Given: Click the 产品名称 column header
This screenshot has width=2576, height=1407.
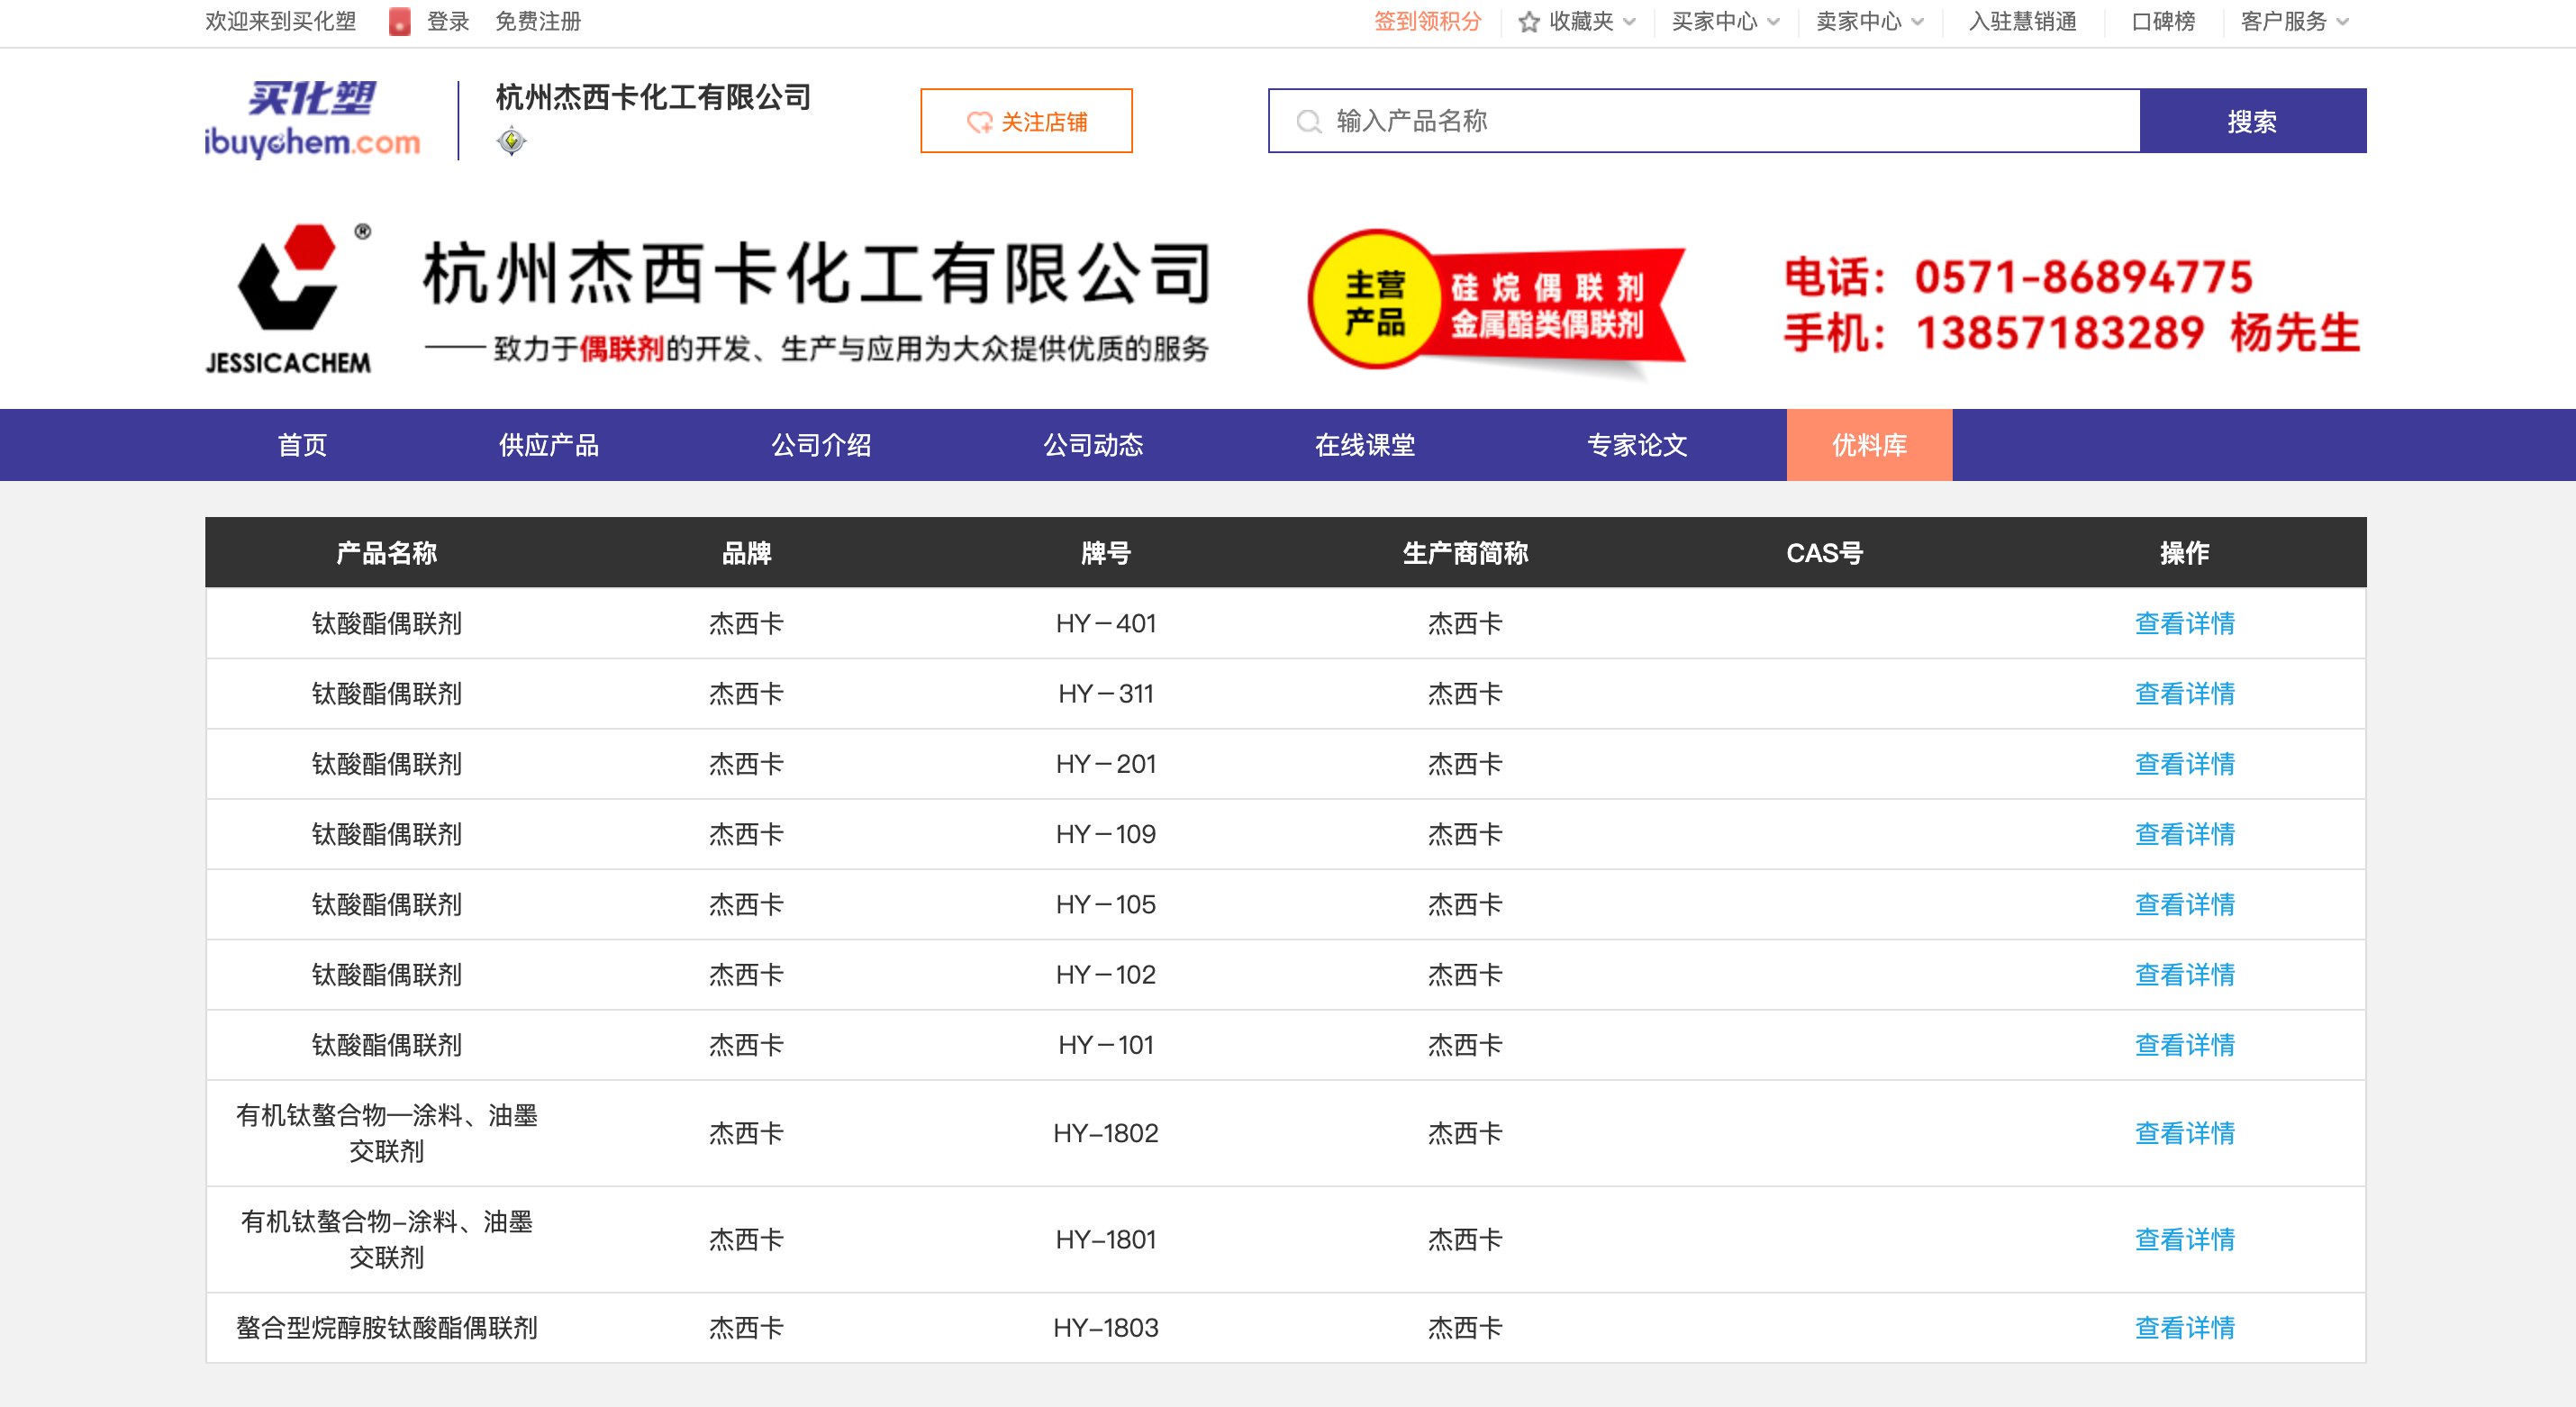Looking at the screenshot, I should (386, 552).
